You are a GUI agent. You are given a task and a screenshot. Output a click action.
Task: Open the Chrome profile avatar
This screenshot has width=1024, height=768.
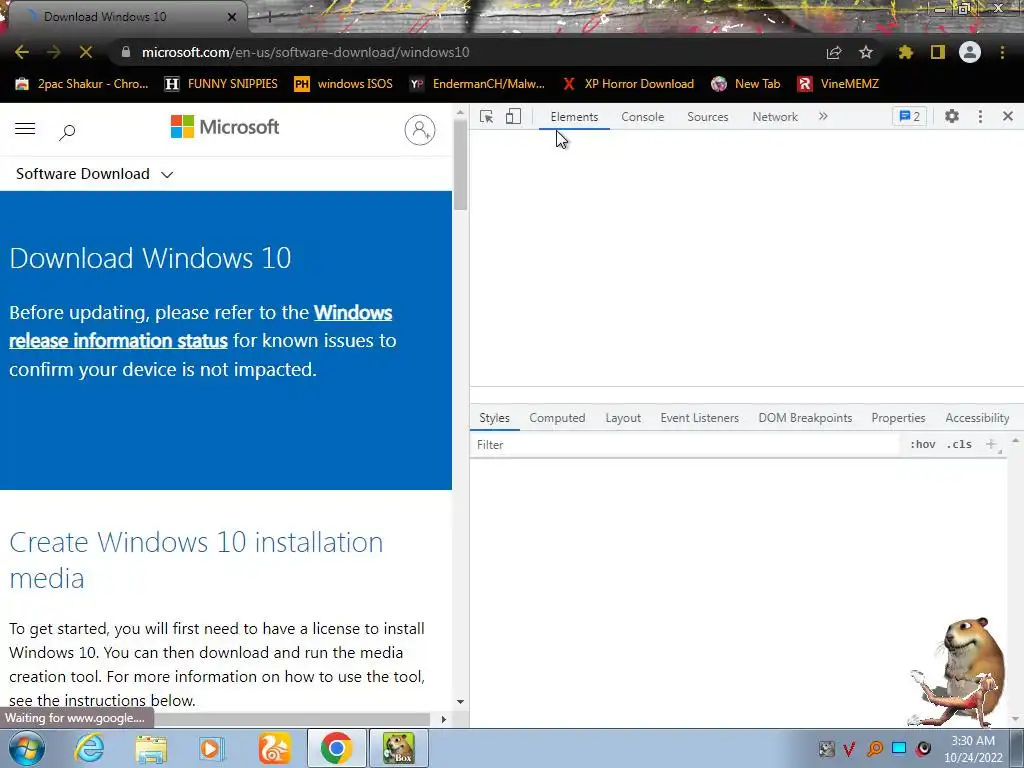970,52
